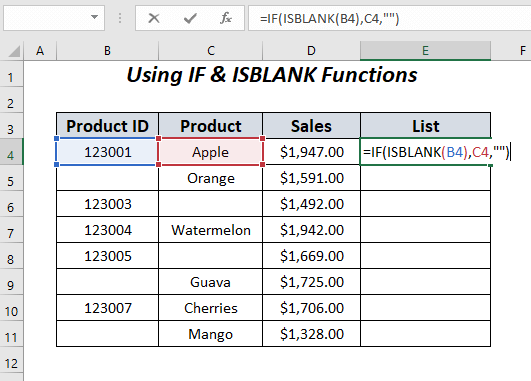Select column C header

pyautogui.click(x=211, y=51)
